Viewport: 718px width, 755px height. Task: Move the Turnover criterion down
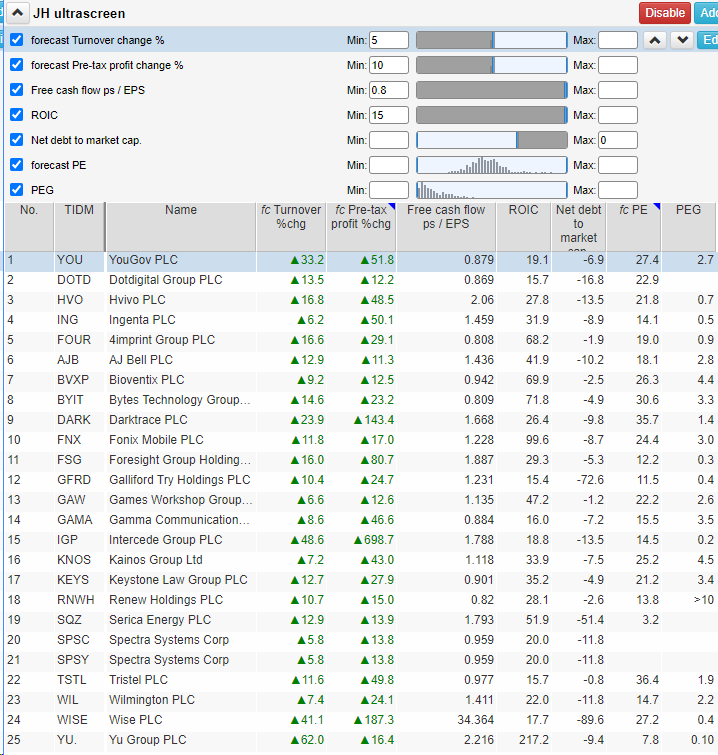pos(681,40)
